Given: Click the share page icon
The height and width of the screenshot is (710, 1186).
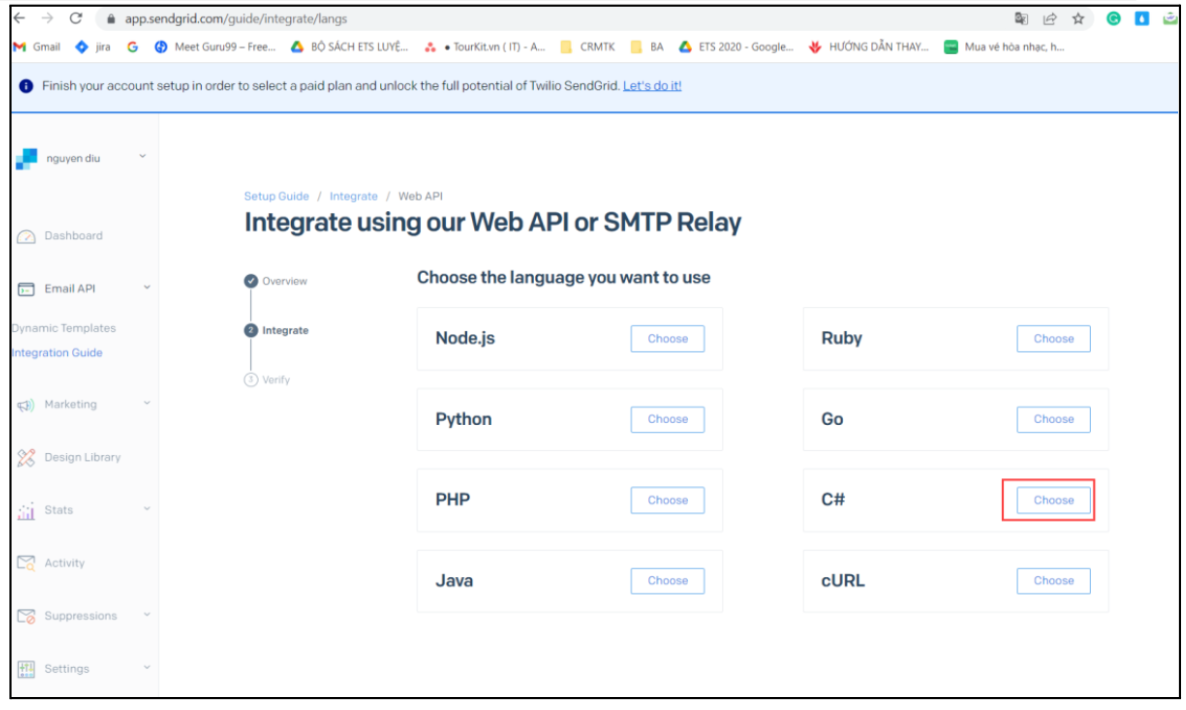Looking at the screenshot, I should tap(1050, 19).
